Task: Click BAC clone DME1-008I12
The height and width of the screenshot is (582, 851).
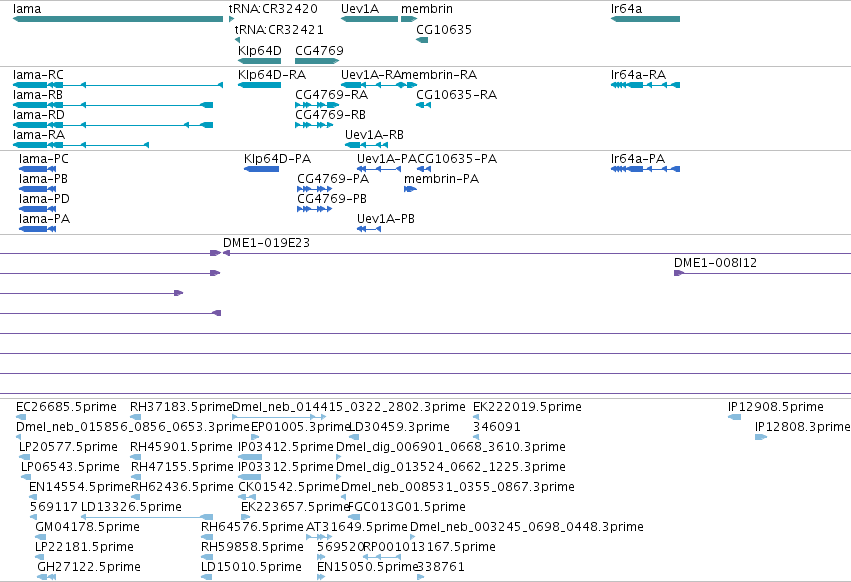Action: tap(715, 263)
